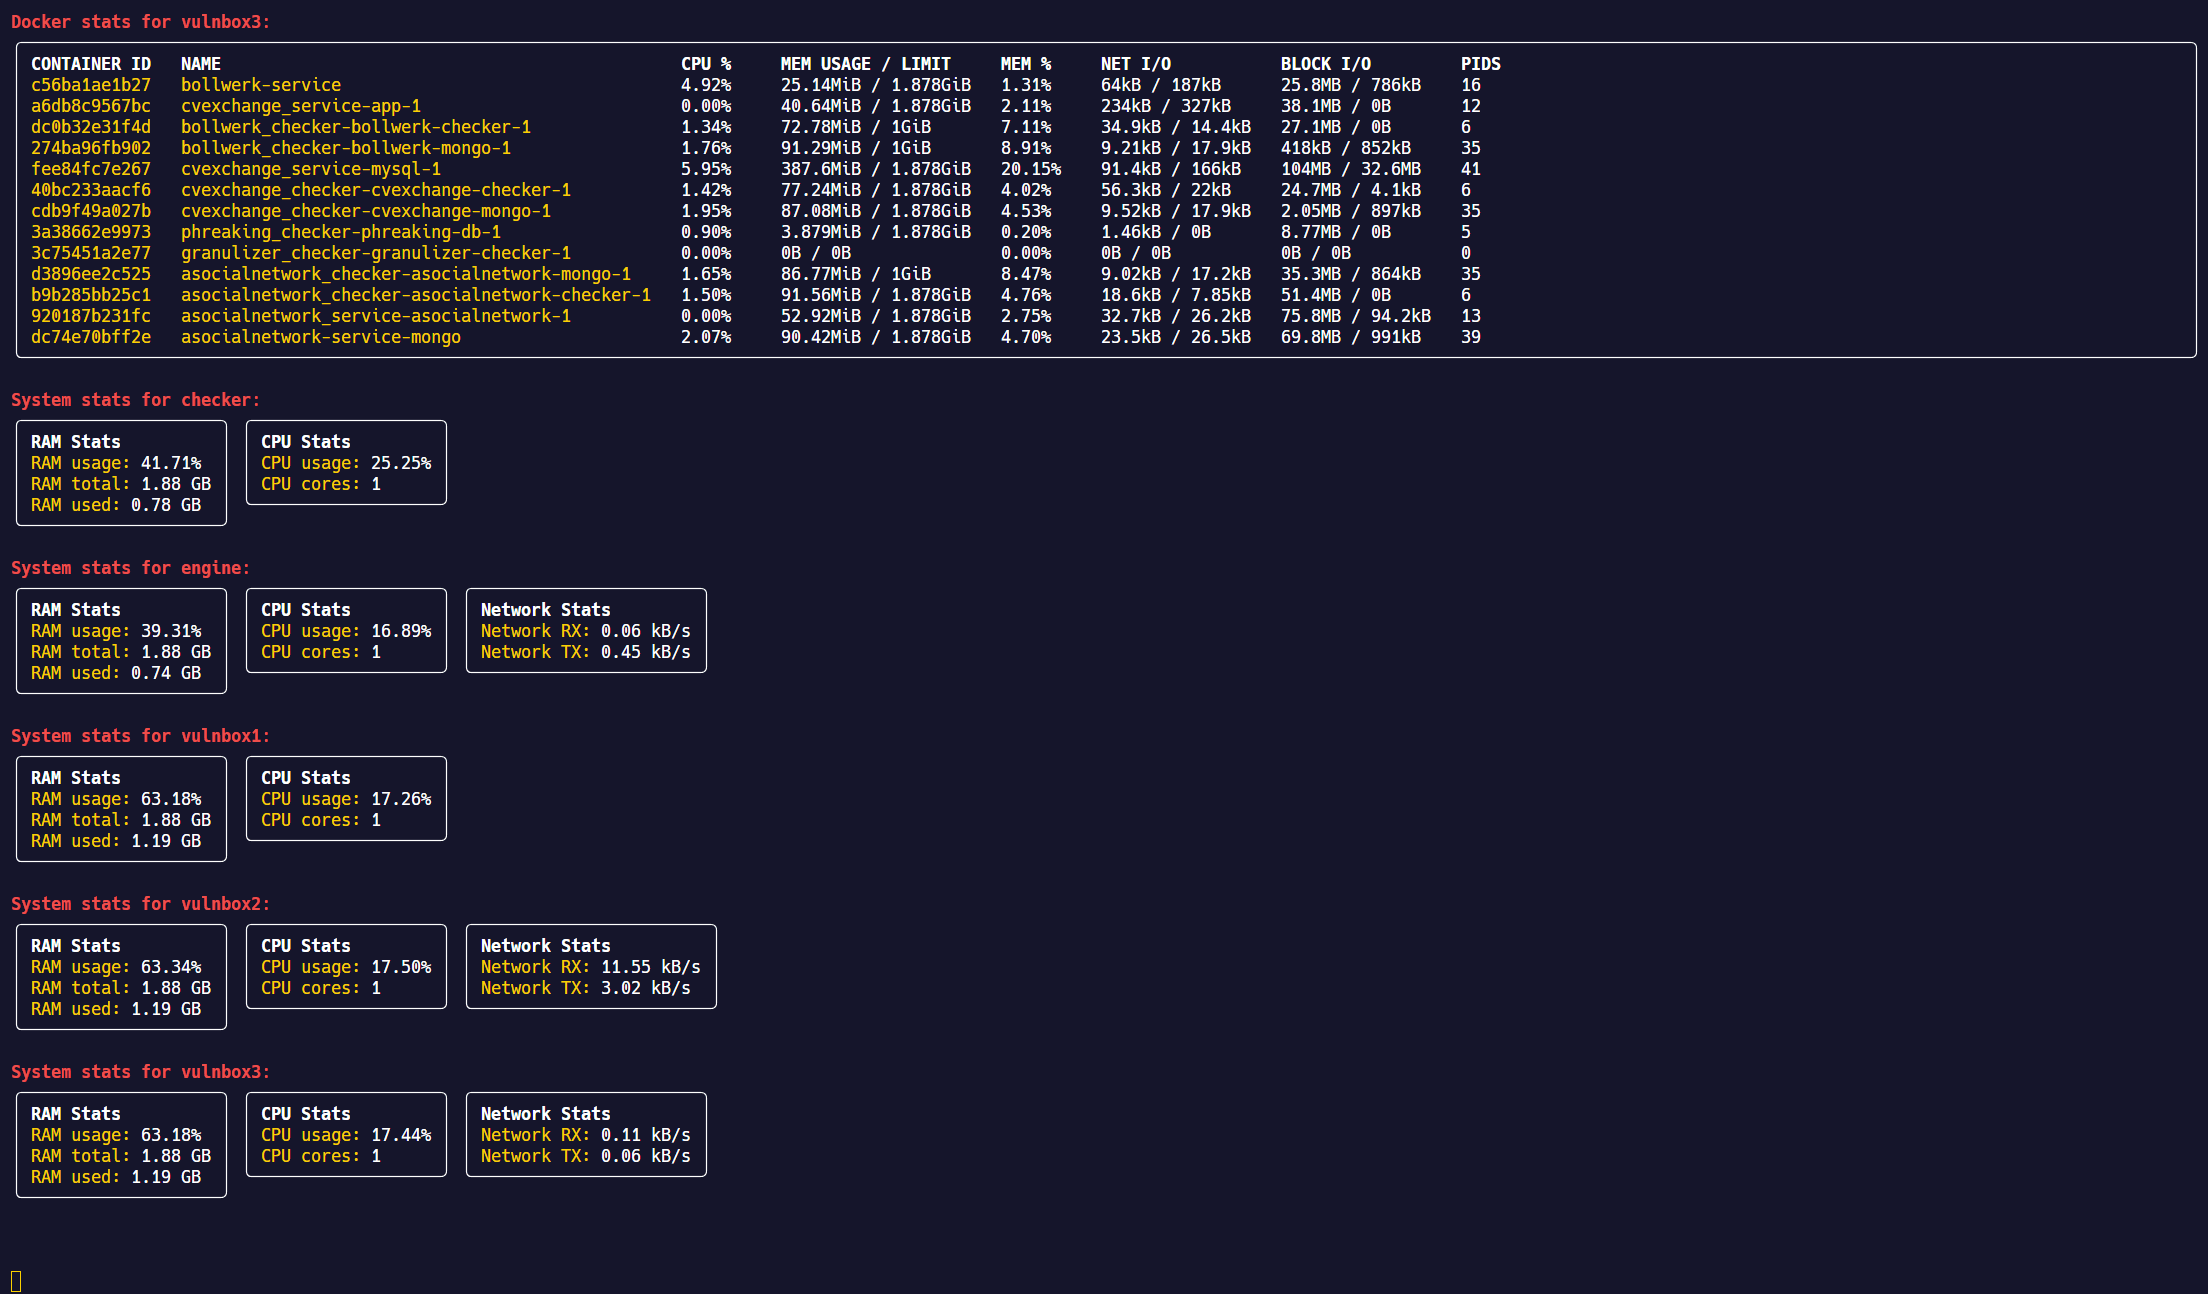
Task: Select the bollwerk-service container row
Action: (x=260, y=85)
